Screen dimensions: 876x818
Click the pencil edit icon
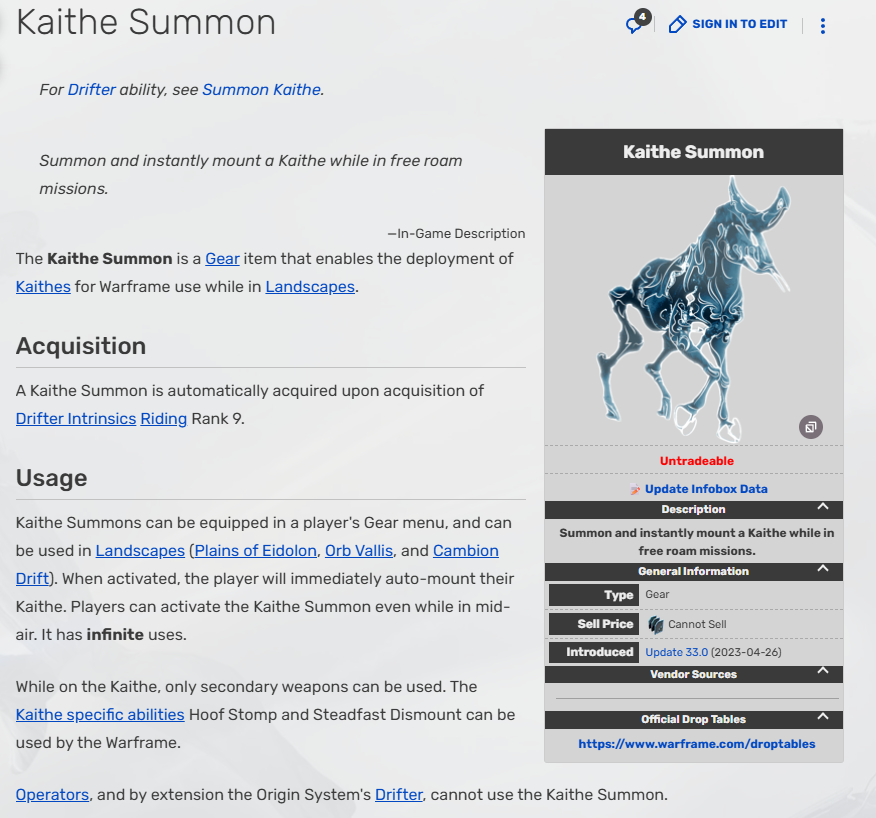pyautogui.click(x=677, y=24)
